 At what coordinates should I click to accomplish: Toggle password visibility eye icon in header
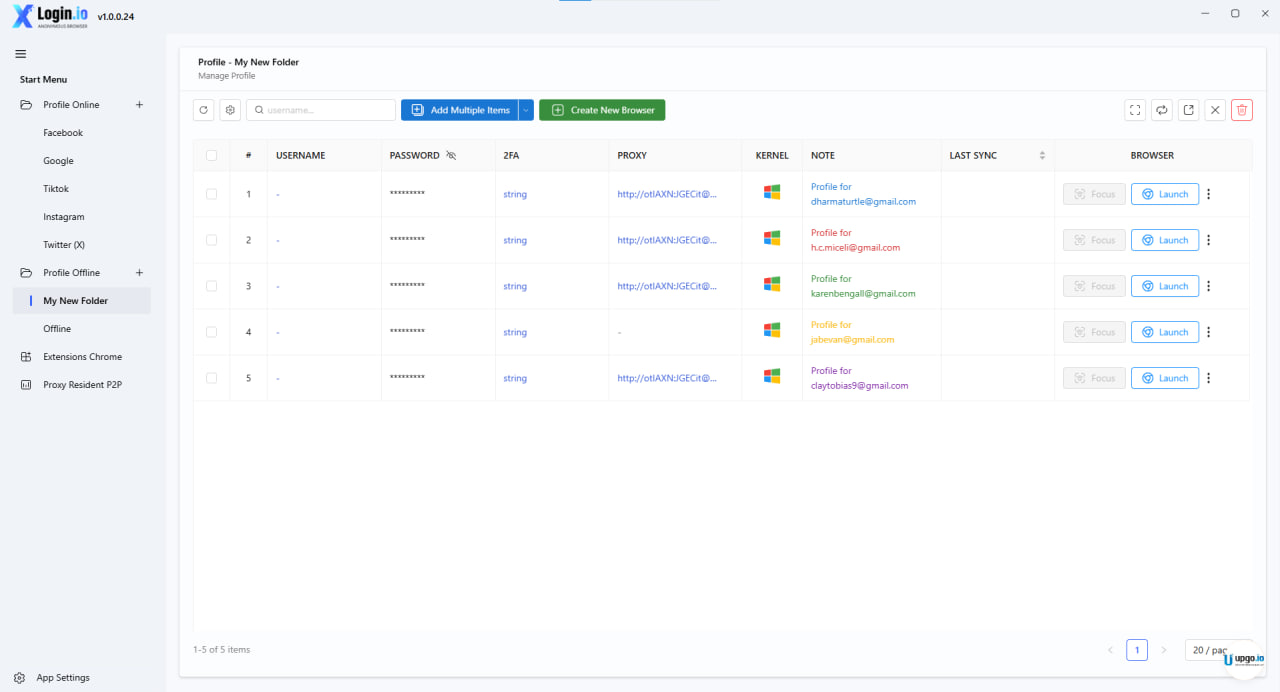pyautogui.click(x=451, y=155)
